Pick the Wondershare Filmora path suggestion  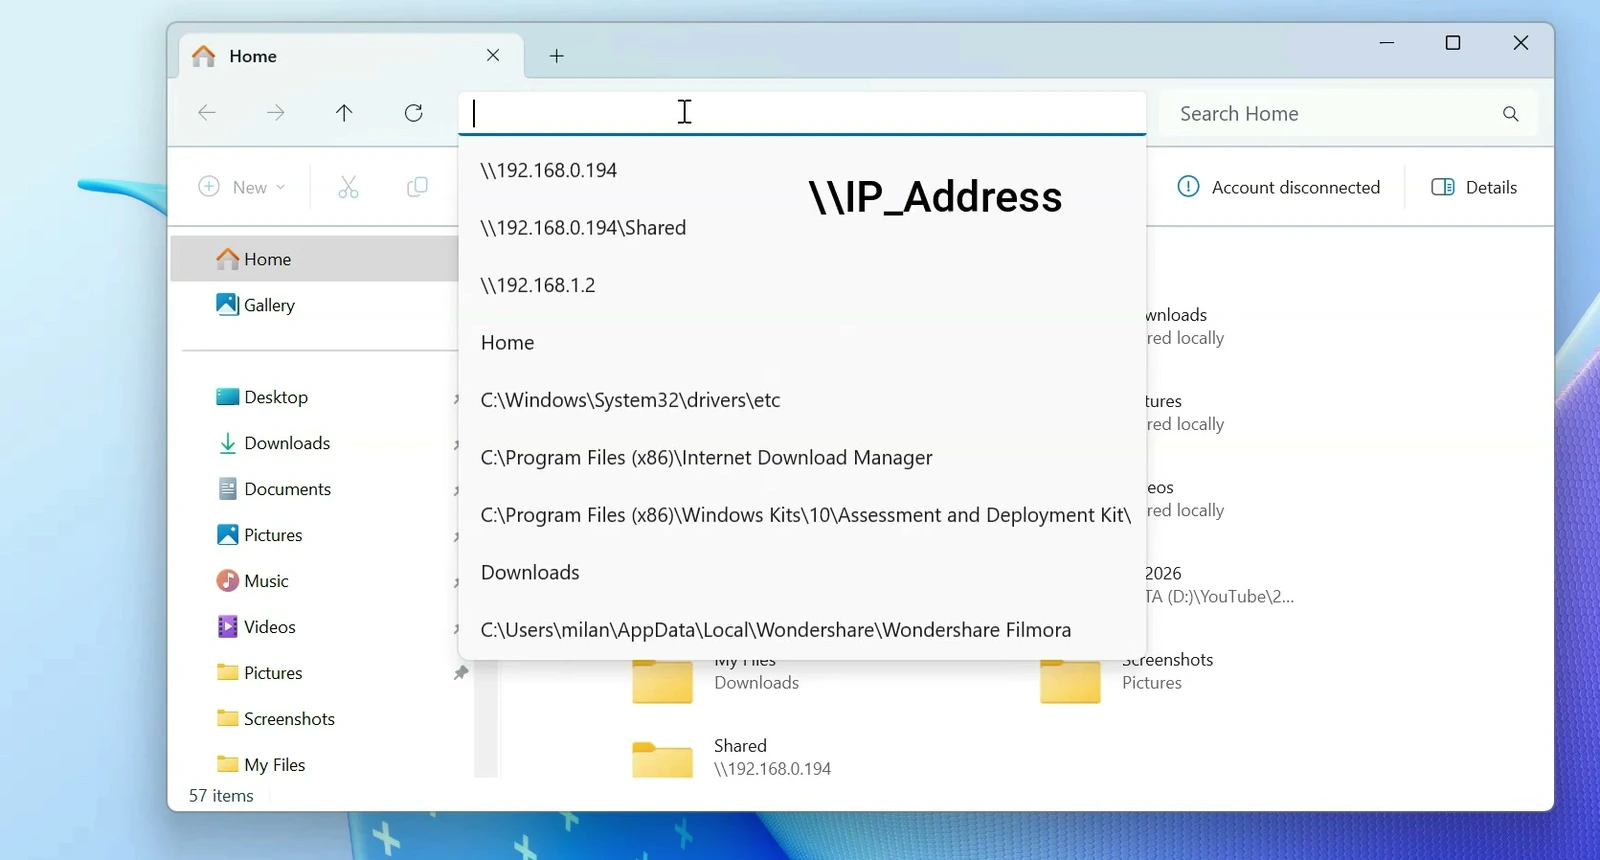click(802, 630)
